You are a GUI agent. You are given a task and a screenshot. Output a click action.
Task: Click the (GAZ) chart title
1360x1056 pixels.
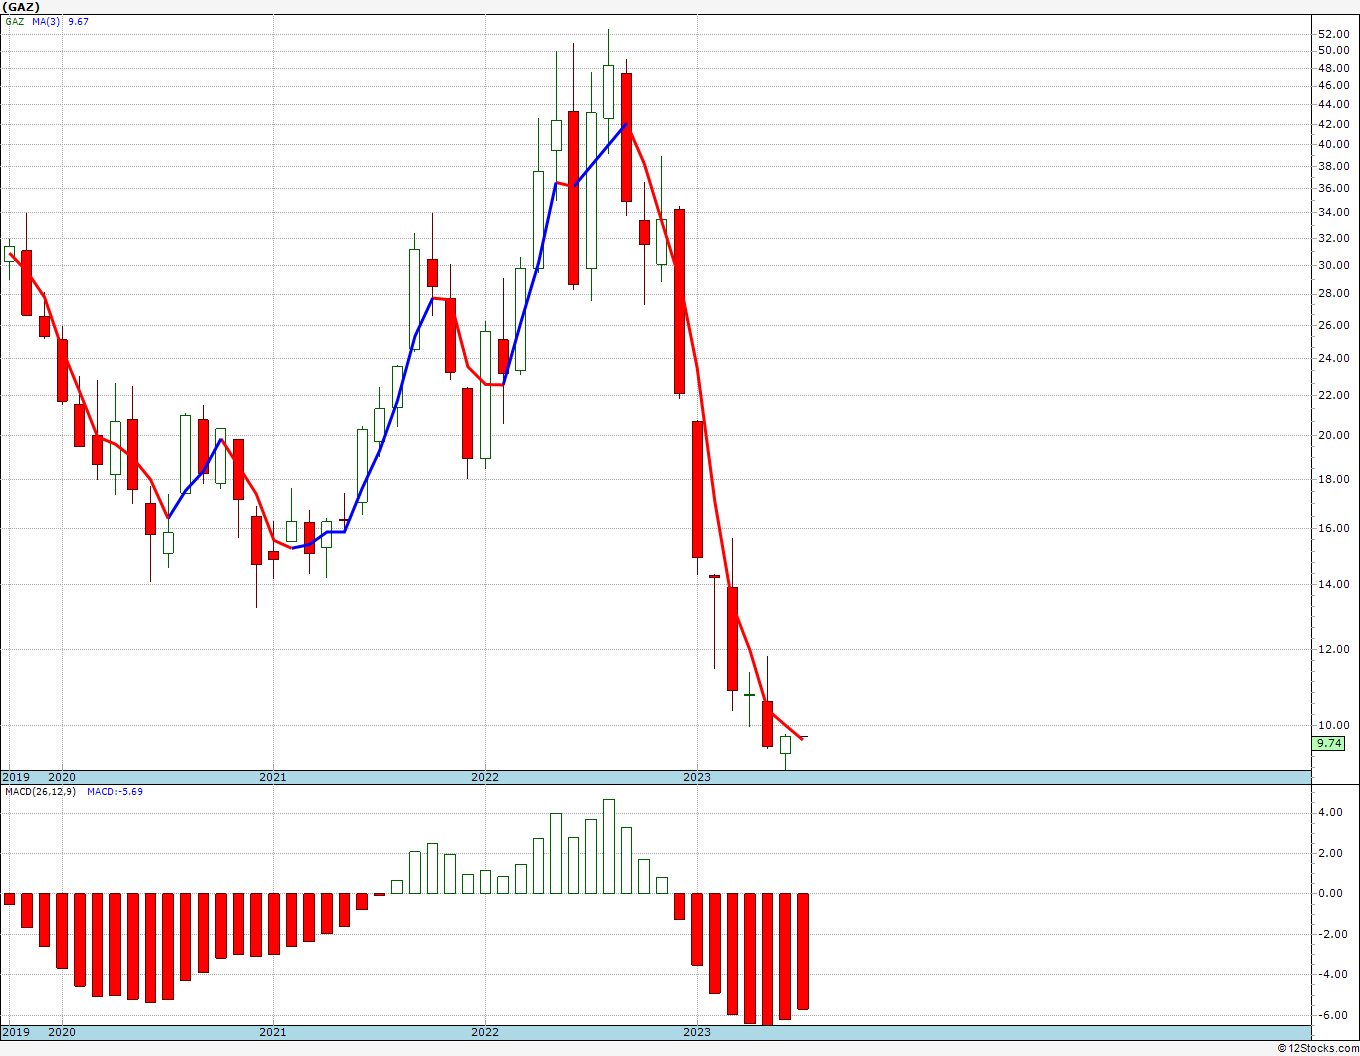tap(20, 7)
